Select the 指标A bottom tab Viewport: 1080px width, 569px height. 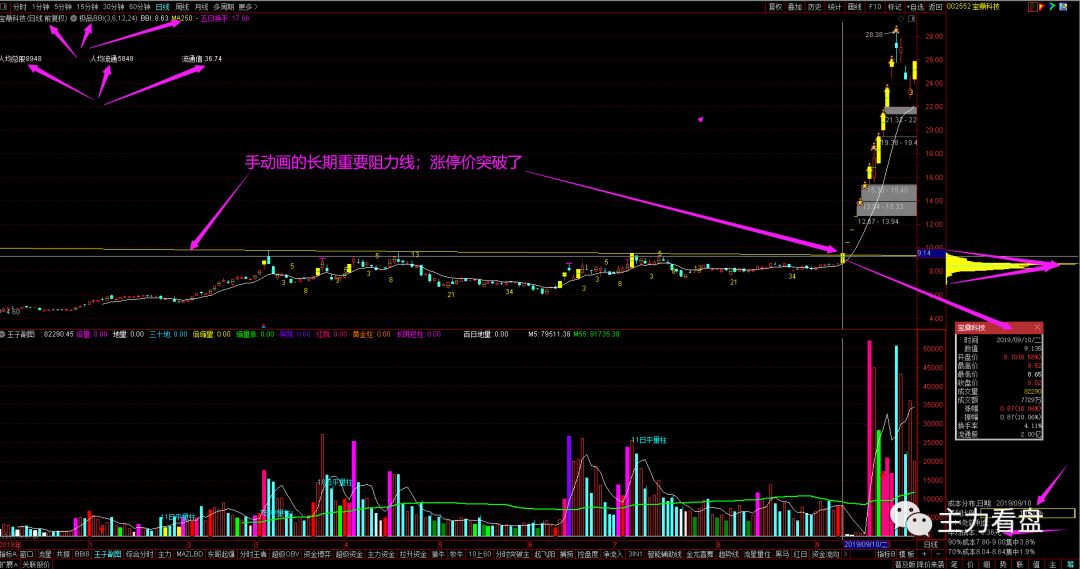pyautogui.click(x=8, y=555)
